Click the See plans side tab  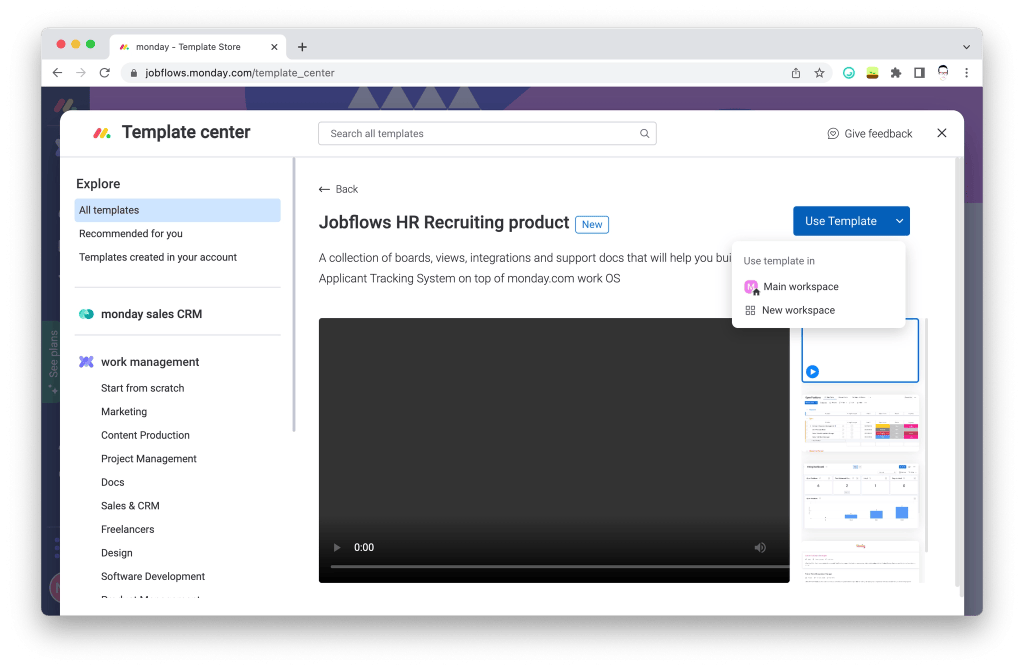click(52, 362)
